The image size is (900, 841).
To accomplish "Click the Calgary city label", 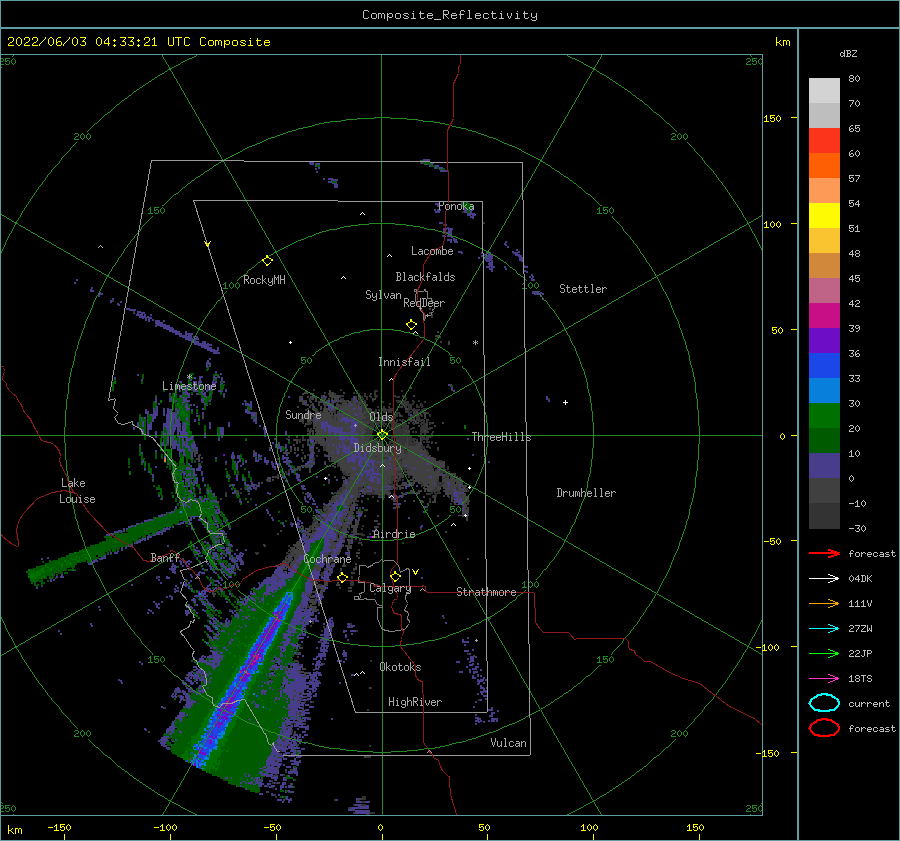I will pyautogui.click(x=390, y=588).
